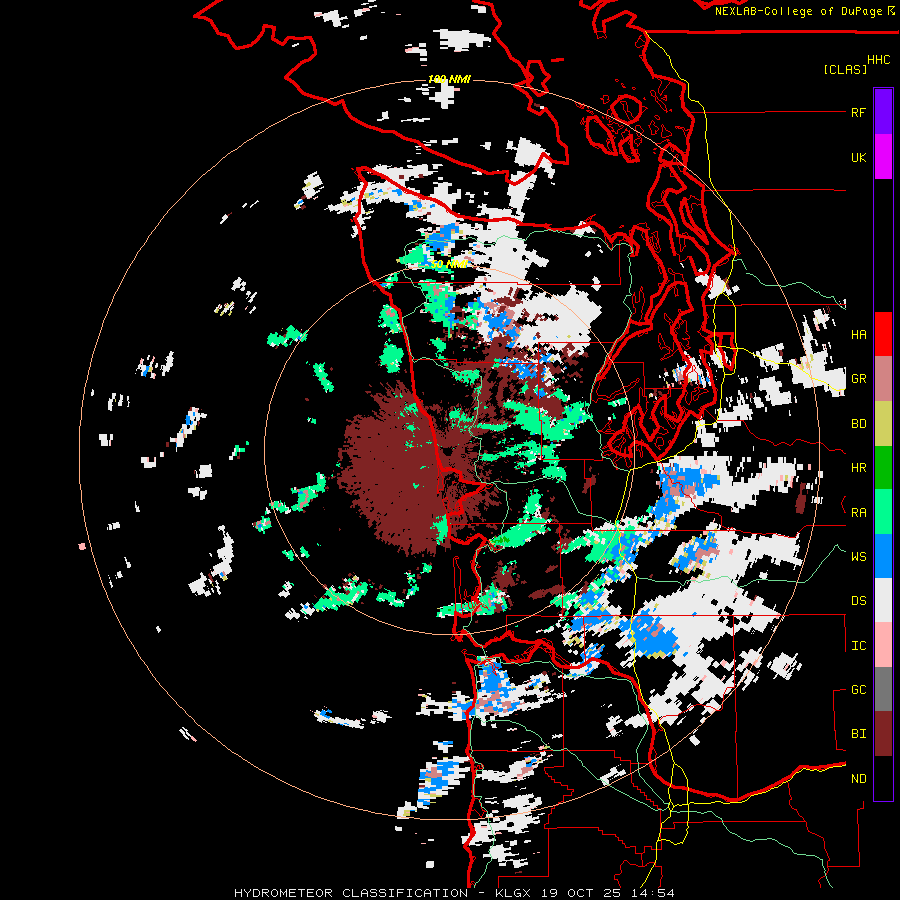This screenshot has height=900, width=900.
Task: Select the light pink IC legend swatch
Action: tap(883, 645)
